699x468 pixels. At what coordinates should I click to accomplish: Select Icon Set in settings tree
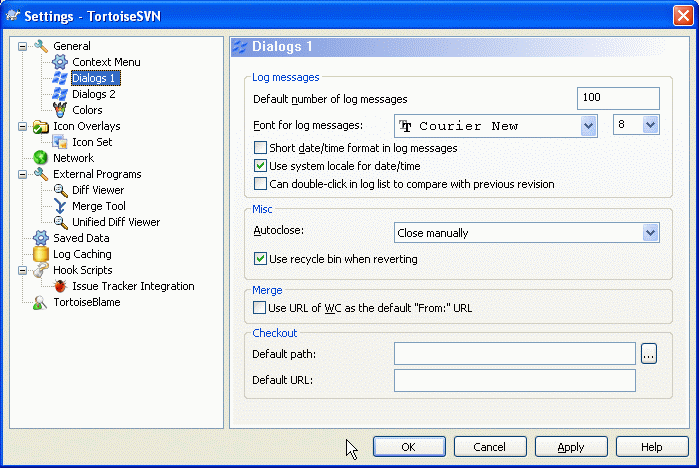coord(92,142)
